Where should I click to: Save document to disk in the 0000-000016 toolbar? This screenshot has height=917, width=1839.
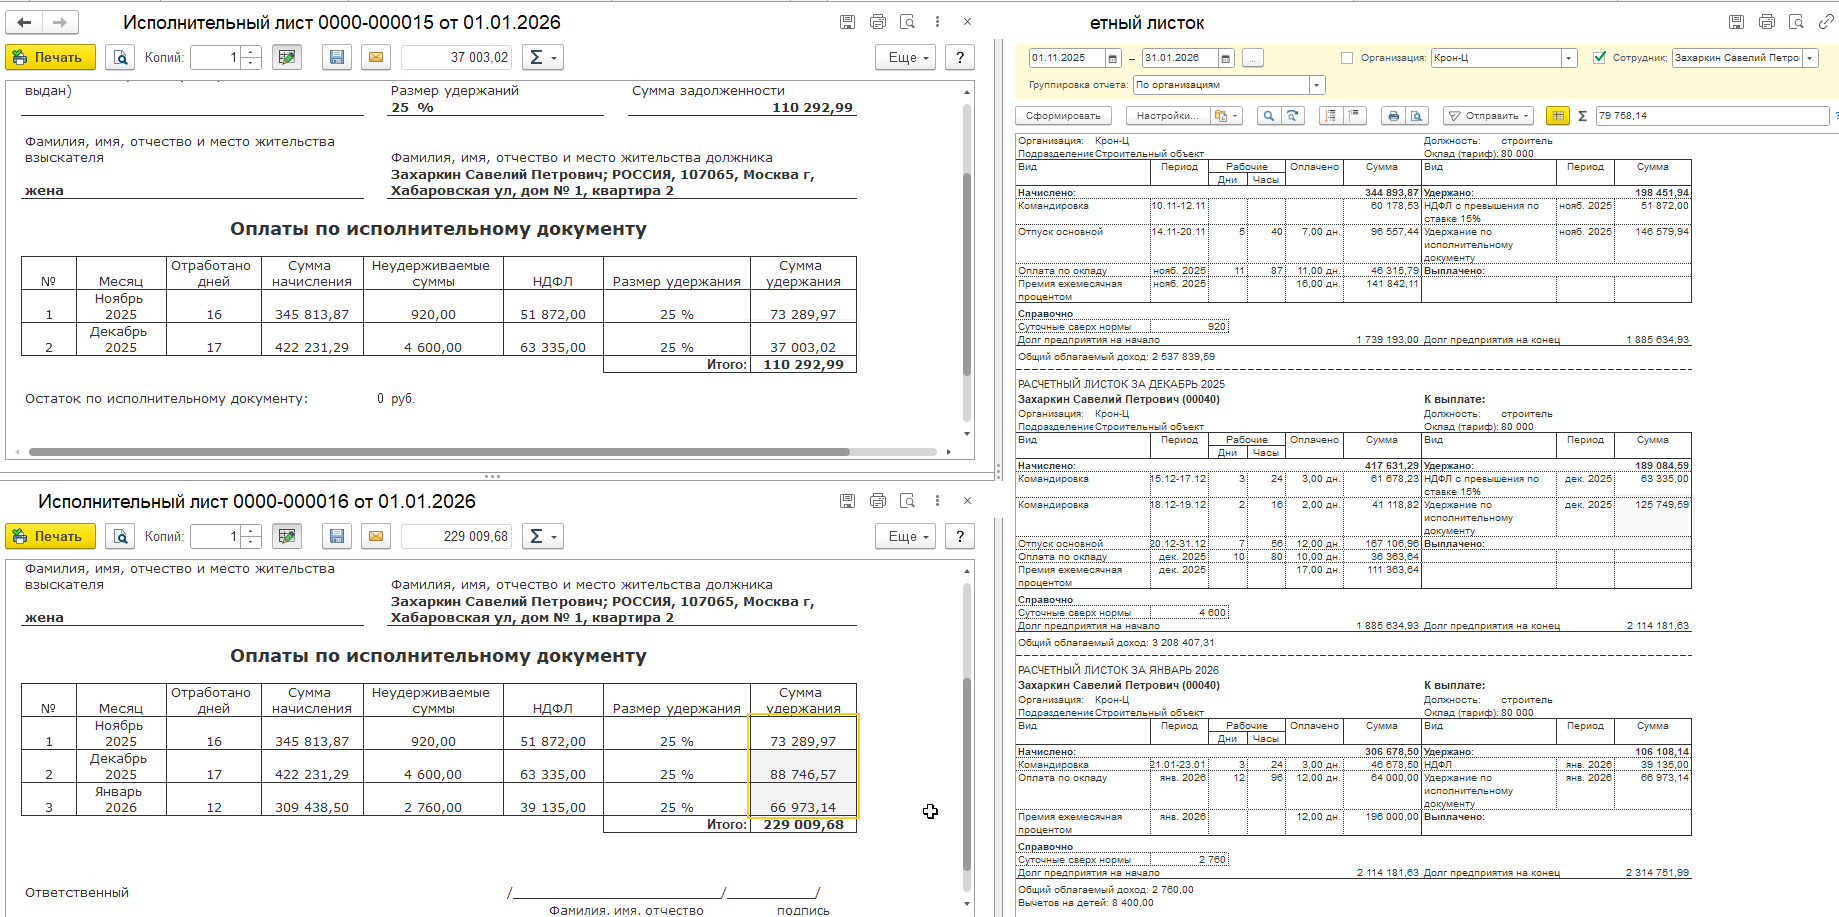tap(337, 536)
